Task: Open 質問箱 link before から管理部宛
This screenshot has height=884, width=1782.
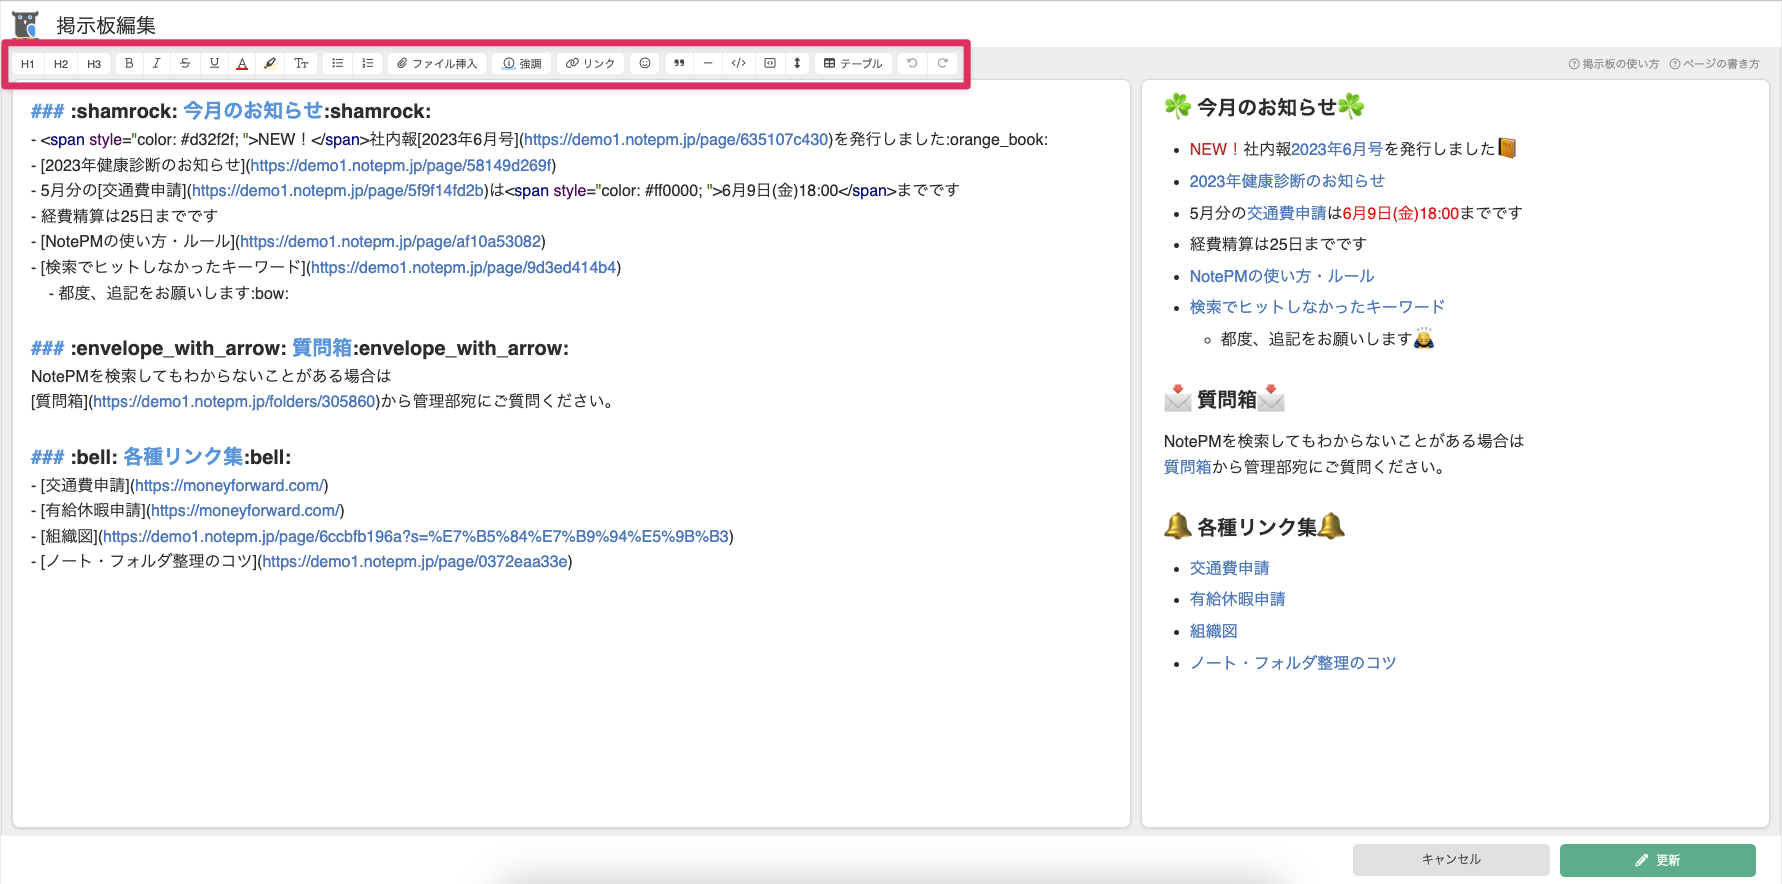Action: [1188, 467]
